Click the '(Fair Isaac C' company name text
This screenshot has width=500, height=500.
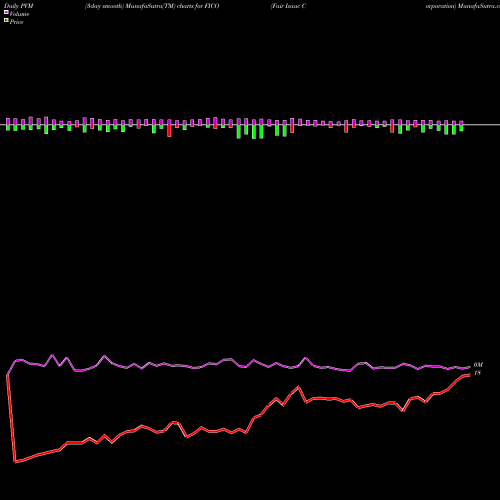[x=288, y=6]
